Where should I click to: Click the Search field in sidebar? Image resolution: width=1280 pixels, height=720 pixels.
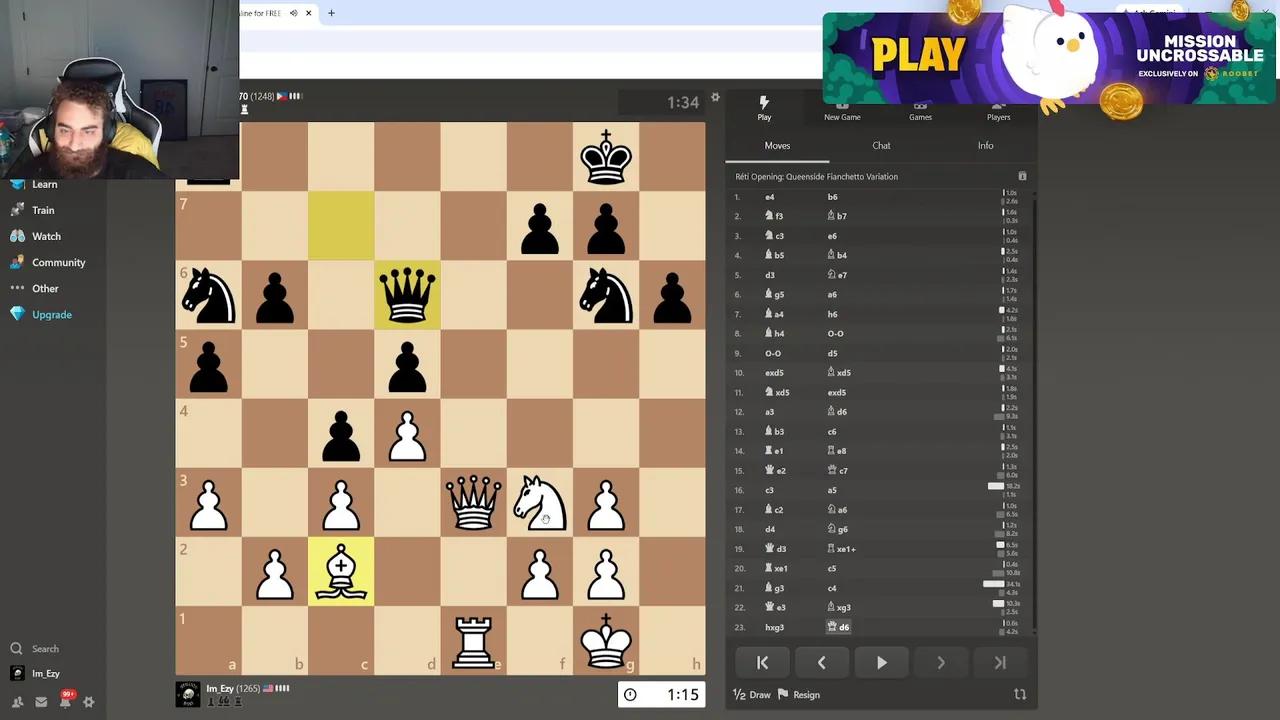(x=45, y=649)
